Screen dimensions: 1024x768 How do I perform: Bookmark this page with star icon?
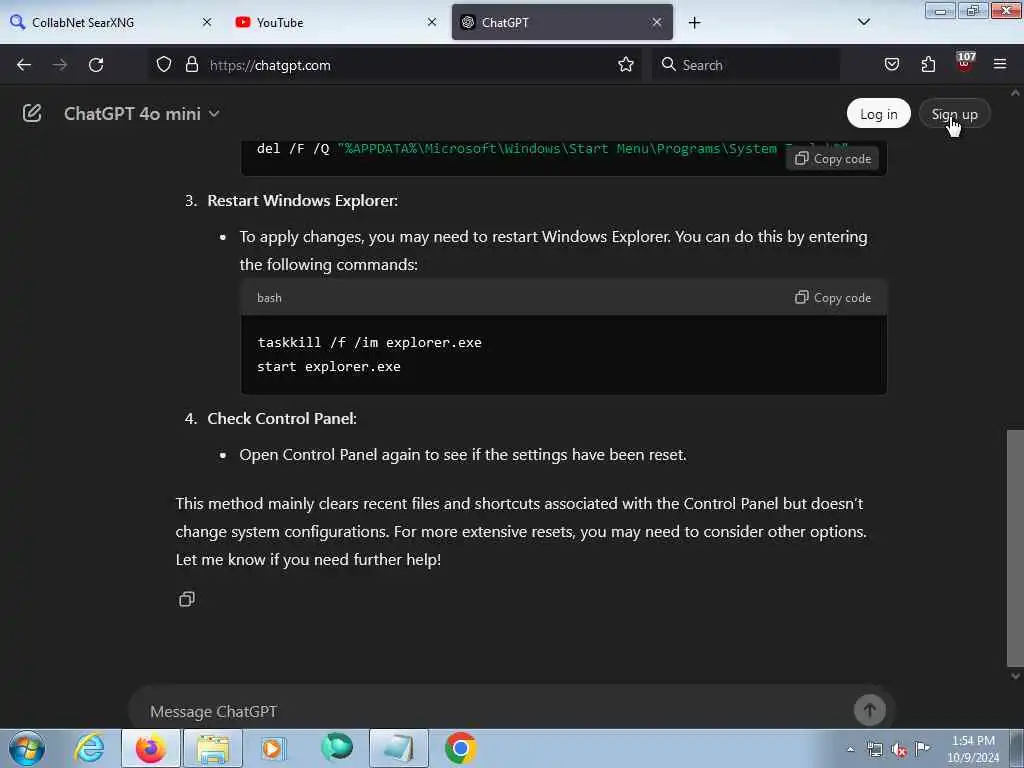pos(626,65)
